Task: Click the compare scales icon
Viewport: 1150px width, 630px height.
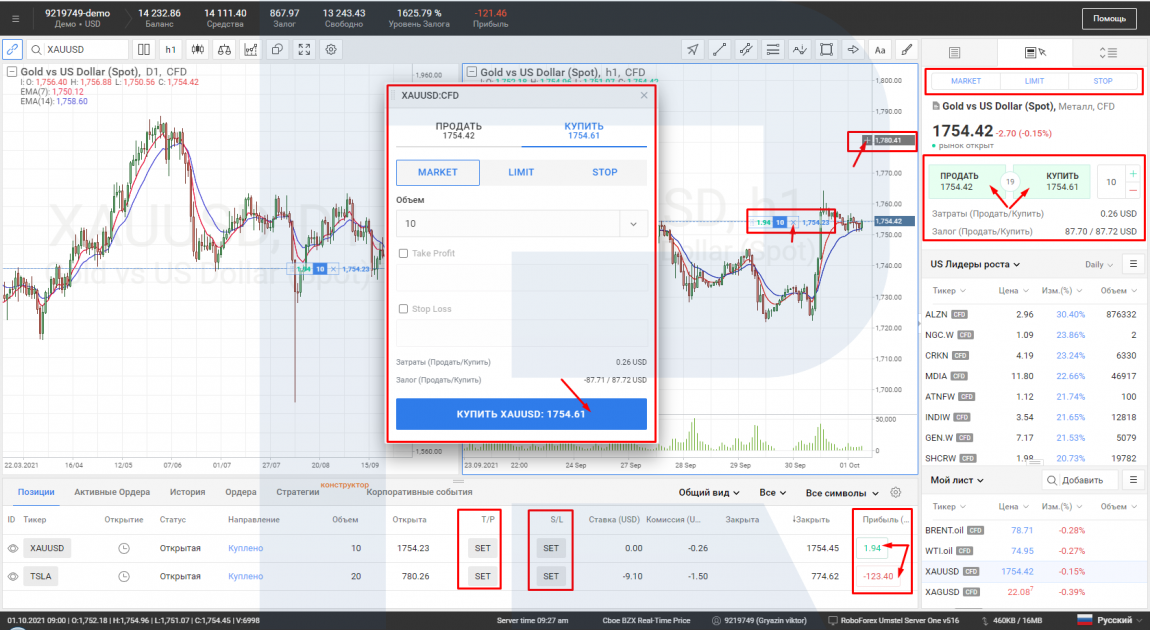Action: click(x=224, y=49)
